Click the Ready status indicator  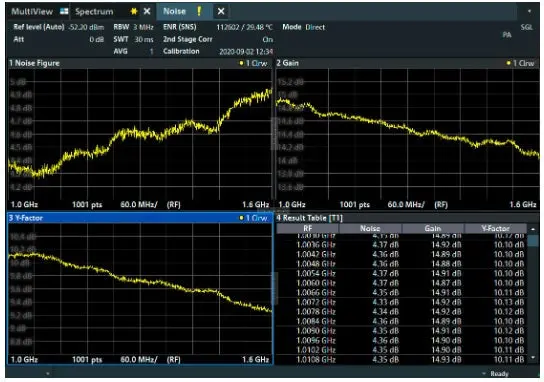(x=499, y=374)
